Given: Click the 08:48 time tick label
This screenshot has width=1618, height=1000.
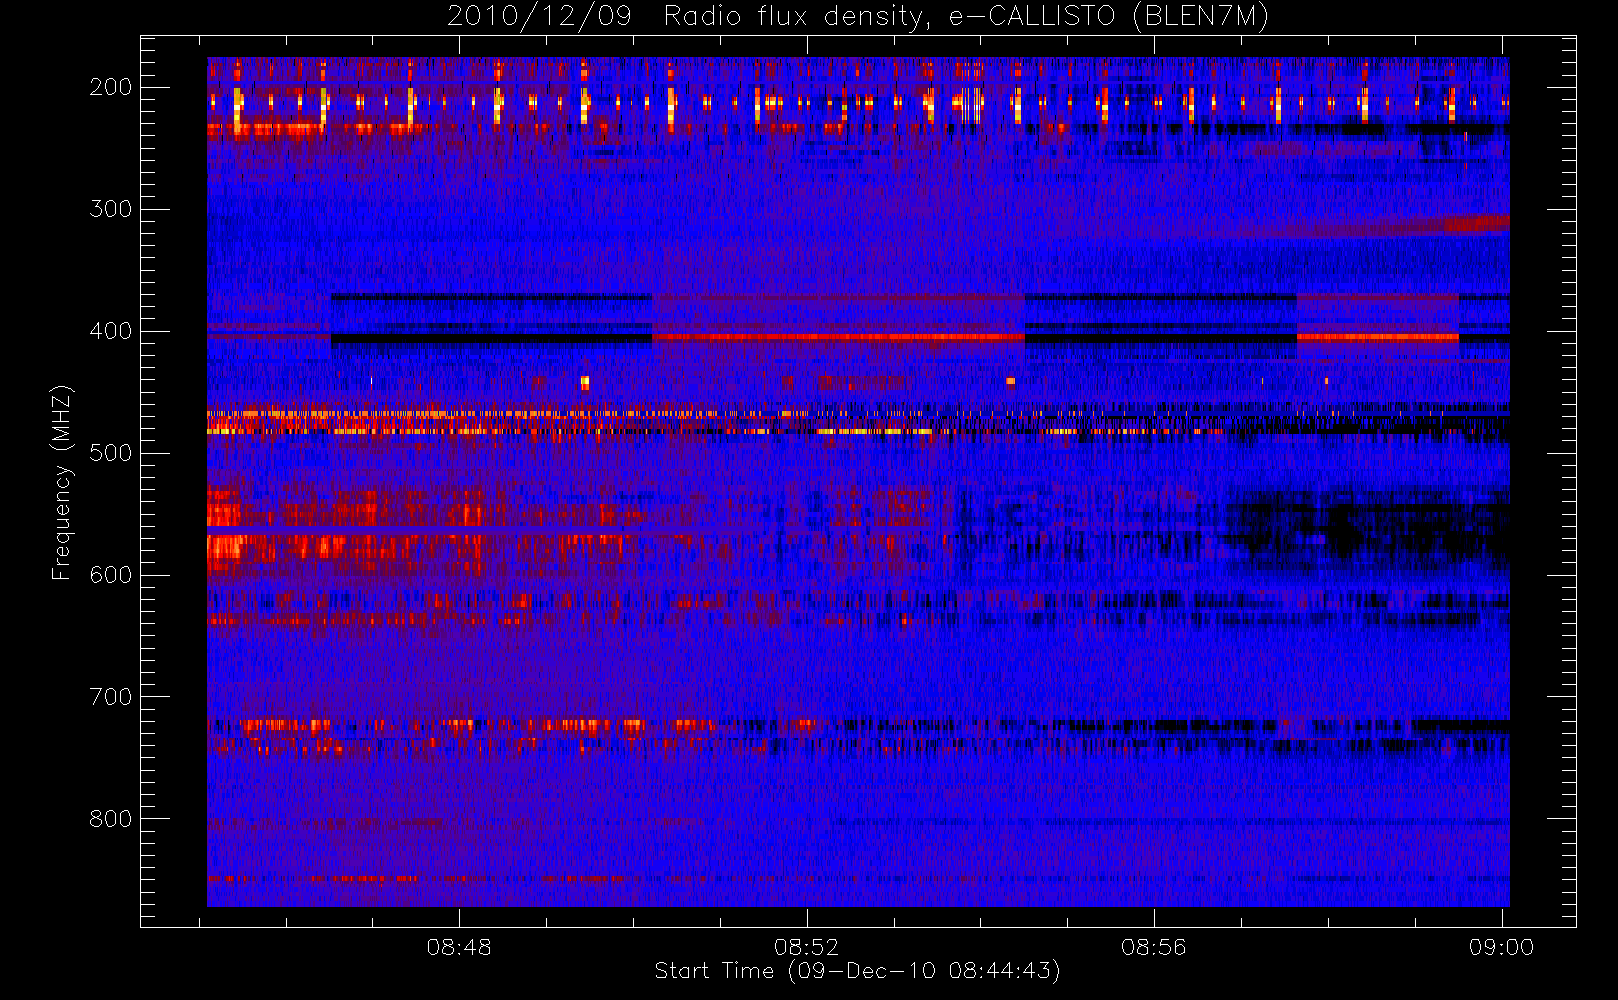Looking at the screenshot, I should coord(459,947).
